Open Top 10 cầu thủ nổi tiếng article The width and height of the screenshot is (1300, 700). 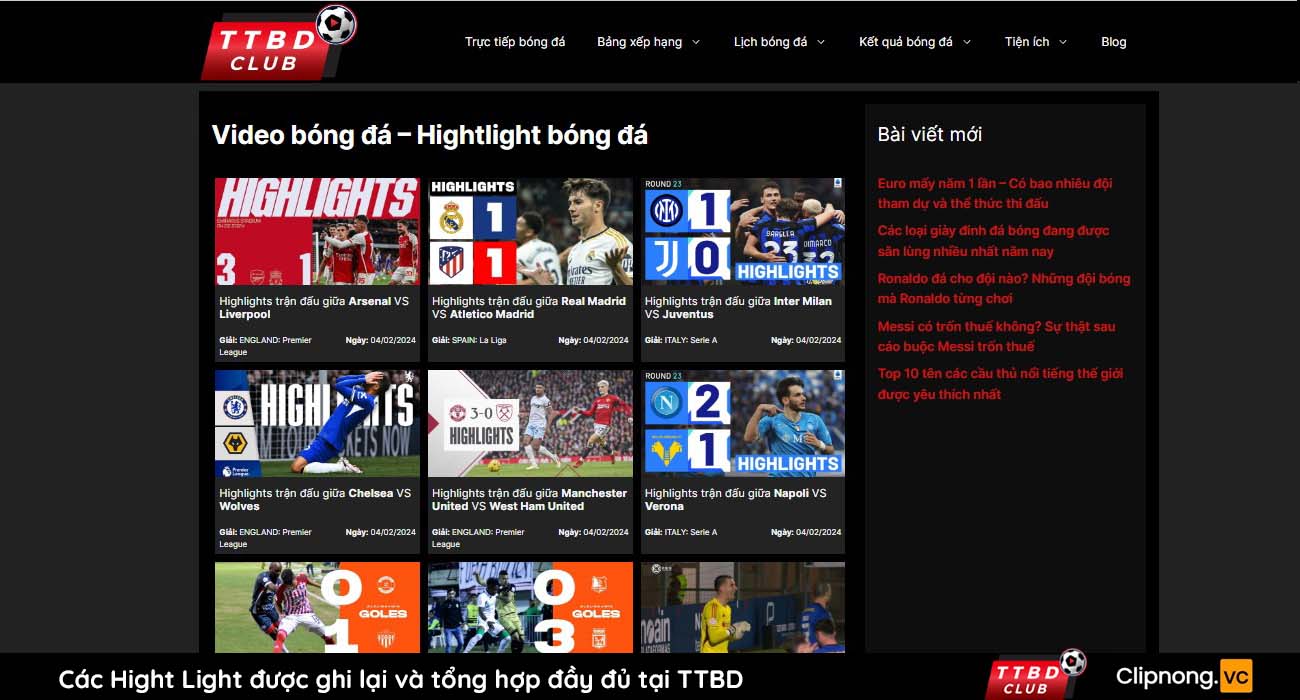1000,383
